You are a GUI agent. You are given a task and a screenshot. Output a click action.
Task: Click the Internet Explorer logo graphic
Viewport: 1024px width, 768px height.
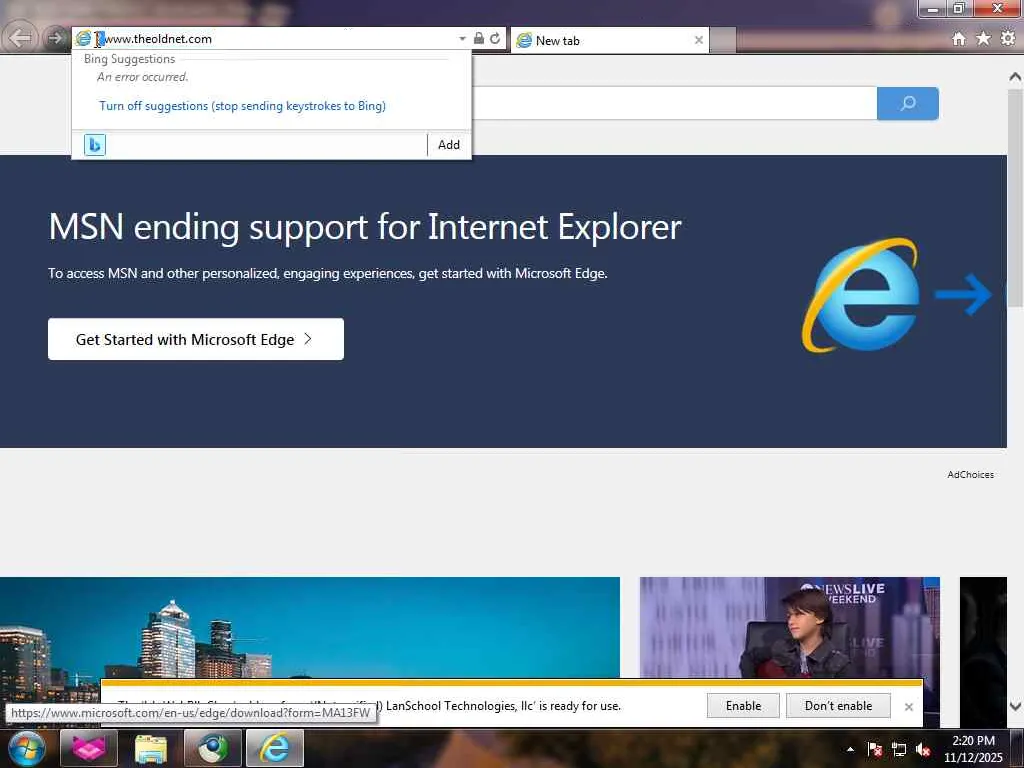(861, 295)
